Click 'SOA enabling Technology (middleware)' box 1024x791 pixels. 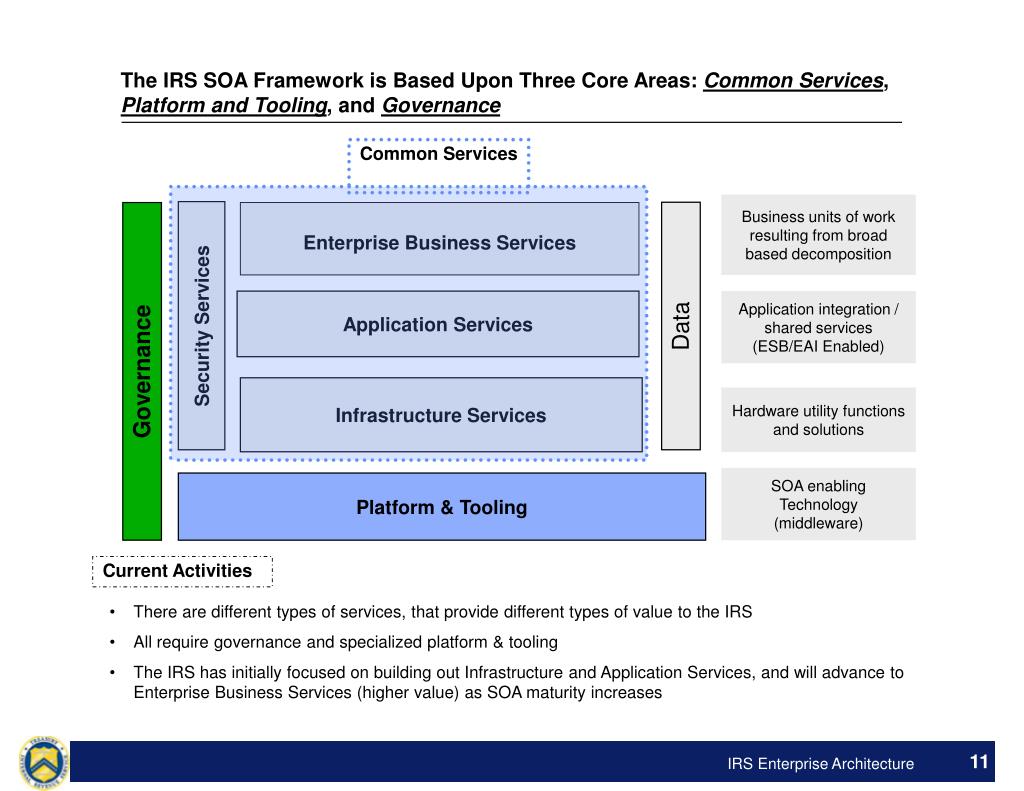click(818, 504)
